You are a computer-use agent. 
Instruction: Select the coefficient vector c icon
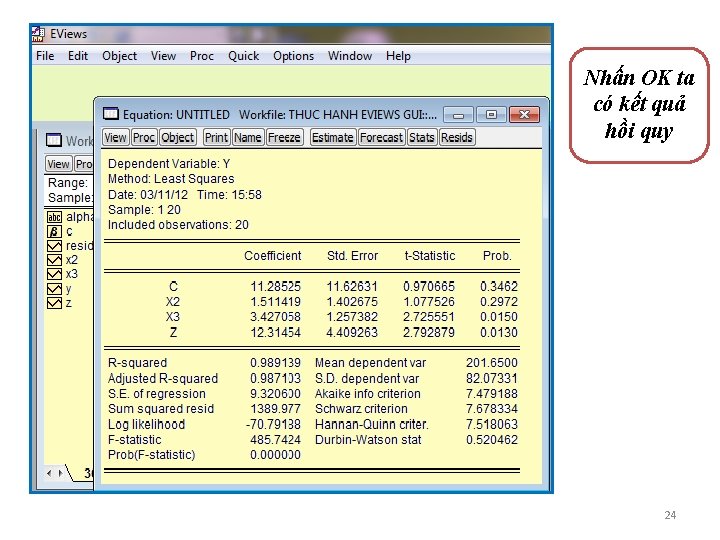tap(54, 231)
